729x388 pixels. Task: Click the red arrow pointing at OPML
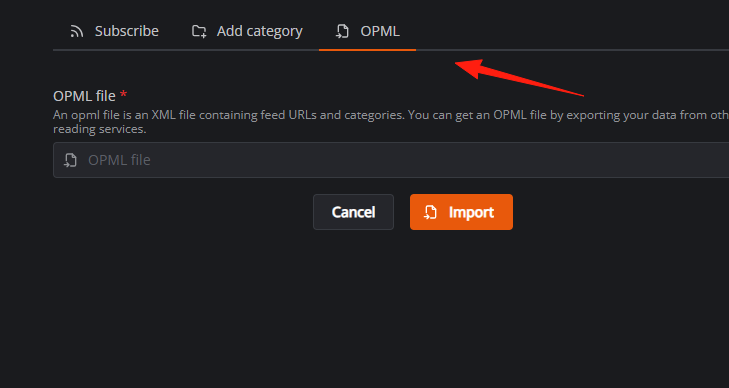518,77
